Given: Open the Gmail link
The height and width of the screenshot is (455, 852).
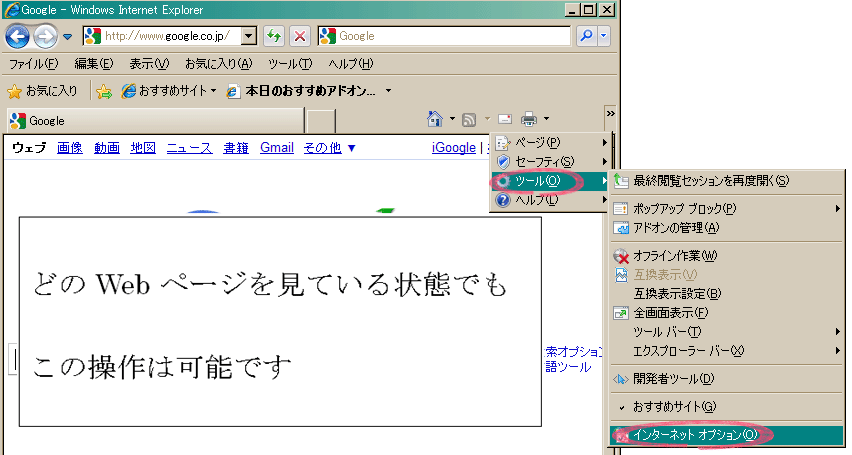Looking at the screenshot, I should pos(276,148).
